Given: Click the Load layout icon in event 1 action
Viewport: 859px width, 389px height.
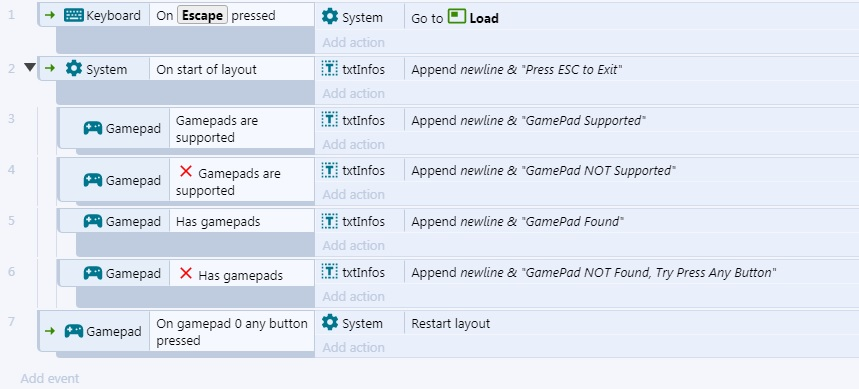Looking at the screenshot, I should [456, 16].
